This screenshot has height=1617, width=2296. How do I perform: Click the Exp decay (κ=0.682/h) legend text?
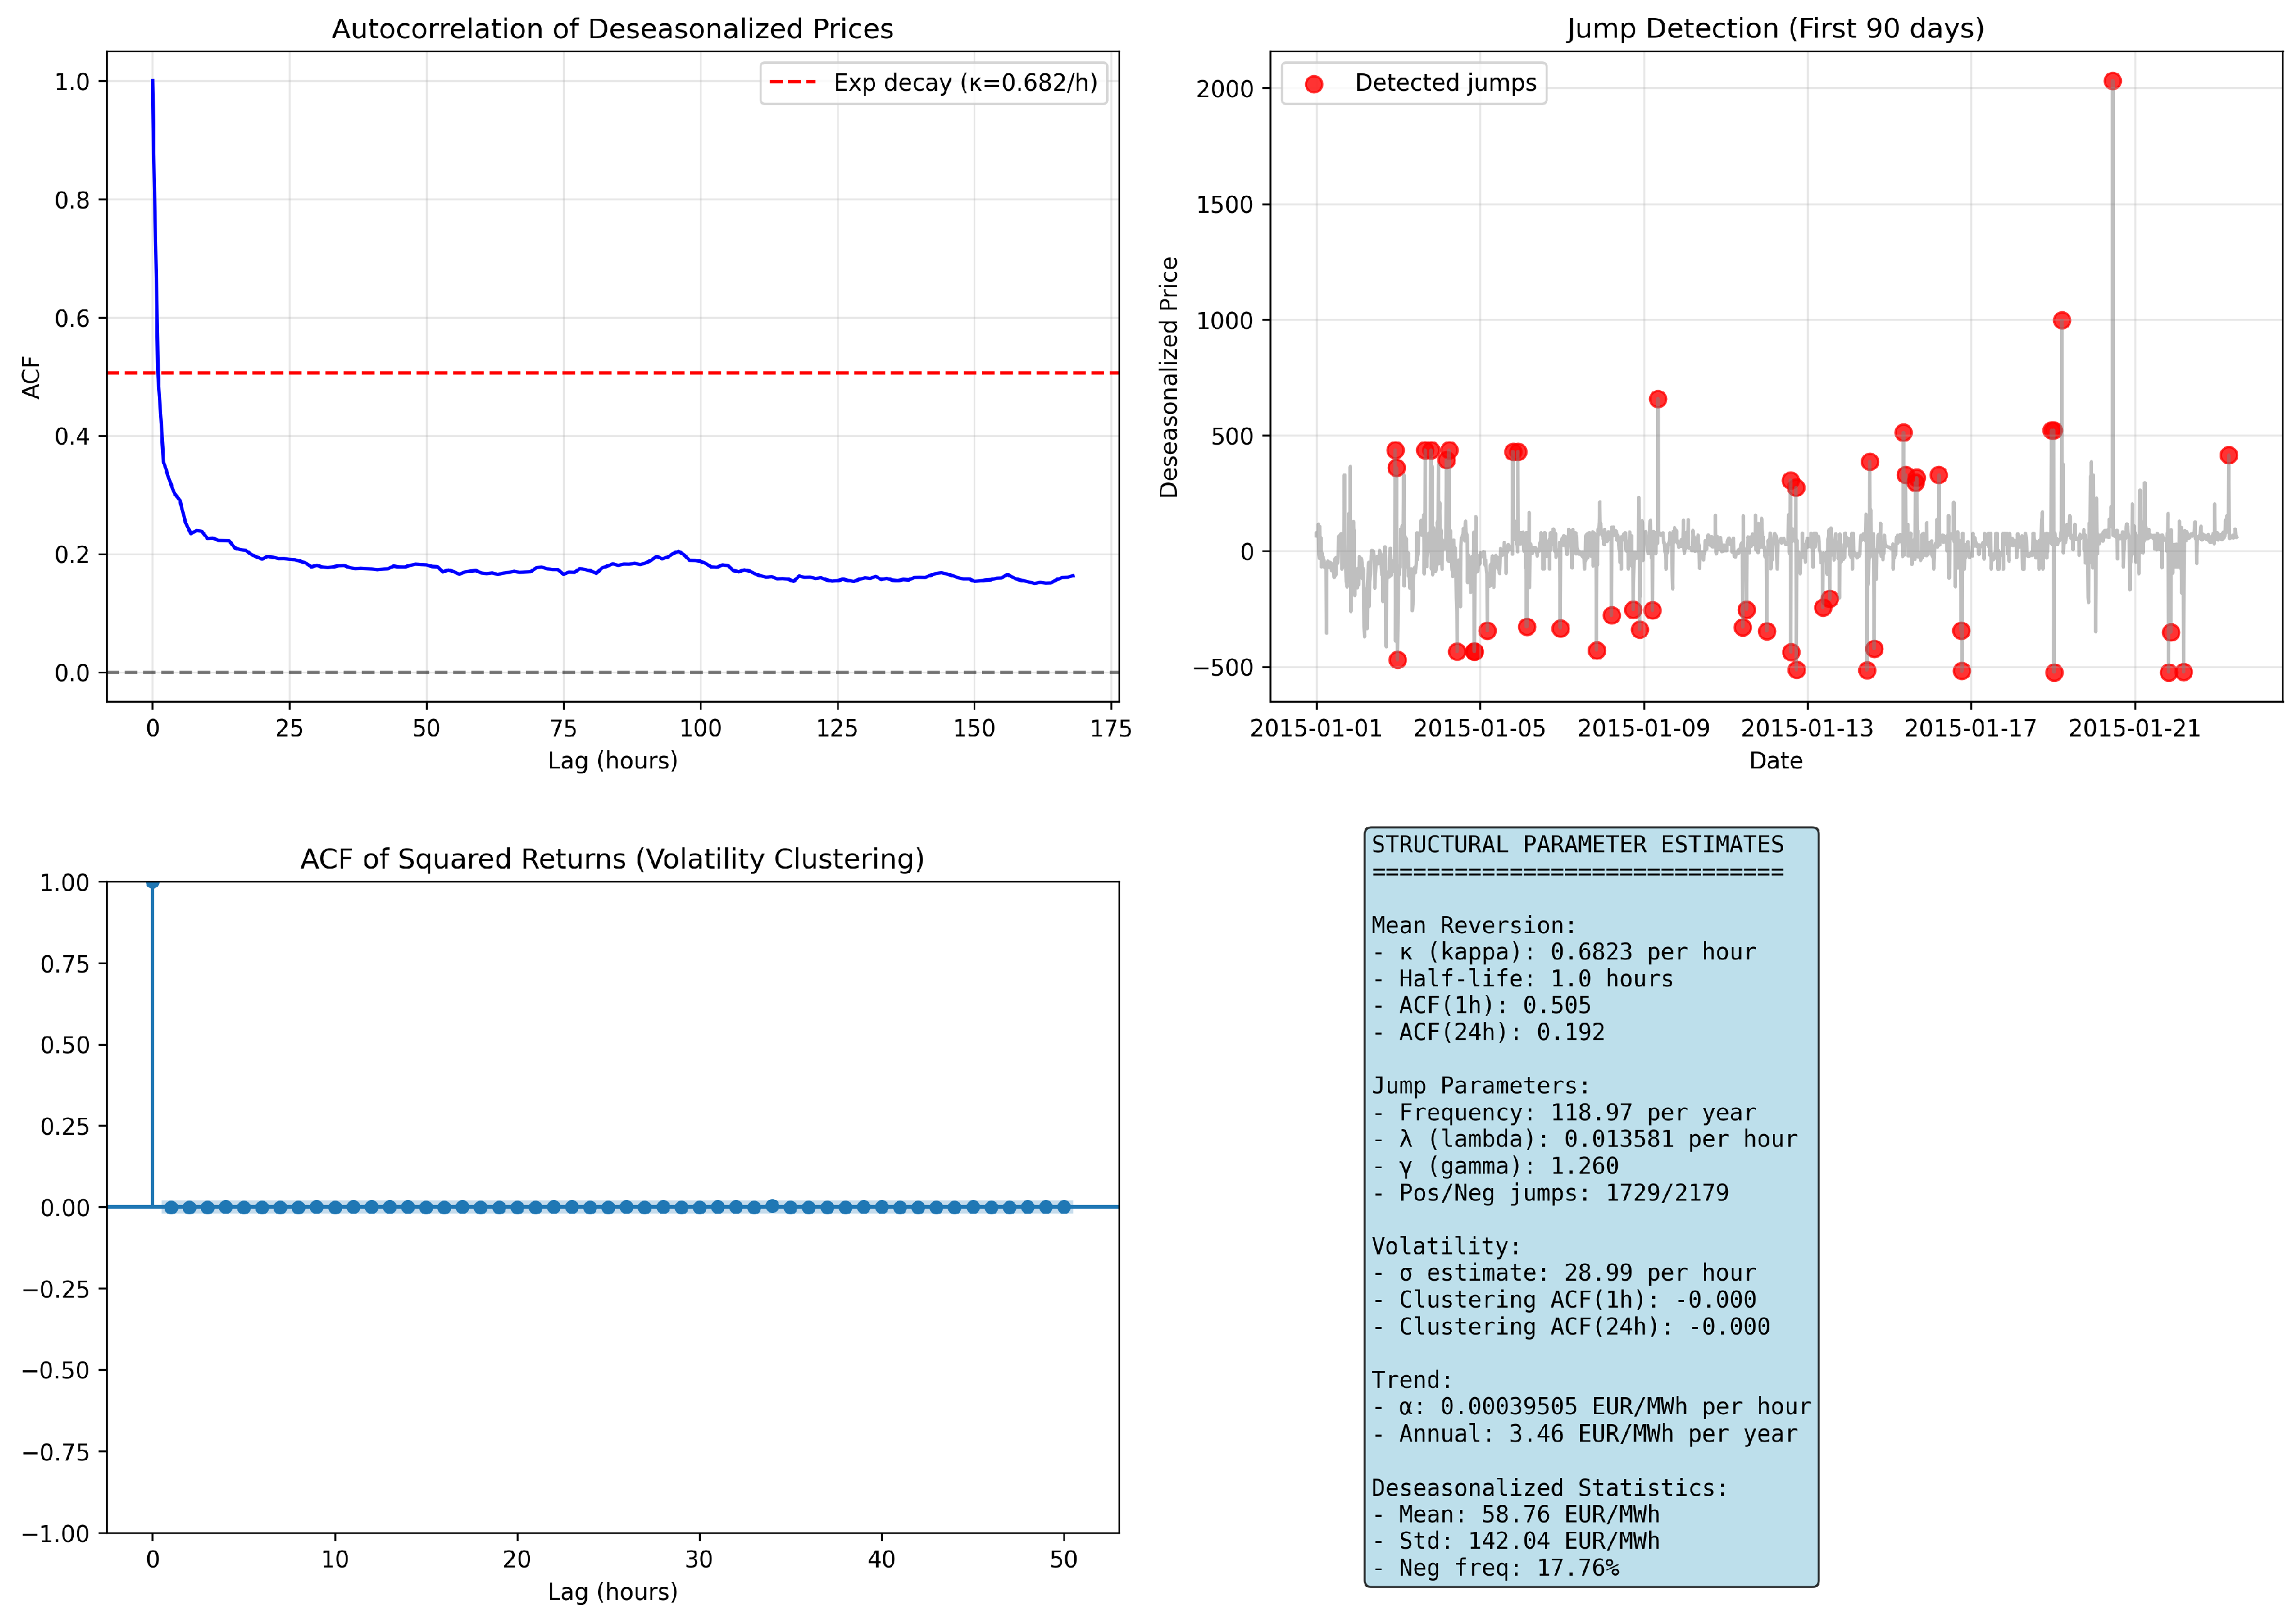(x=965, y=83)
